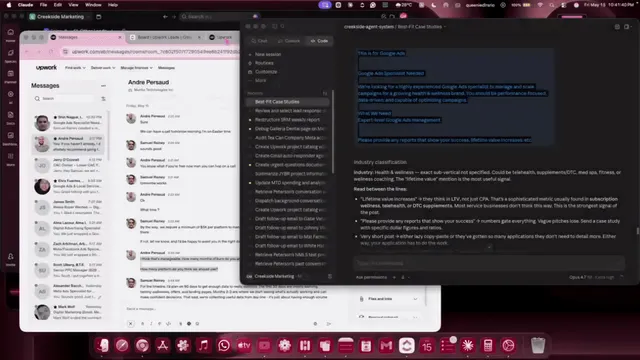Open WhatsApp from the Dock
Screen dimensions: 640x360
pyautogui.click(x=224, y=345)
